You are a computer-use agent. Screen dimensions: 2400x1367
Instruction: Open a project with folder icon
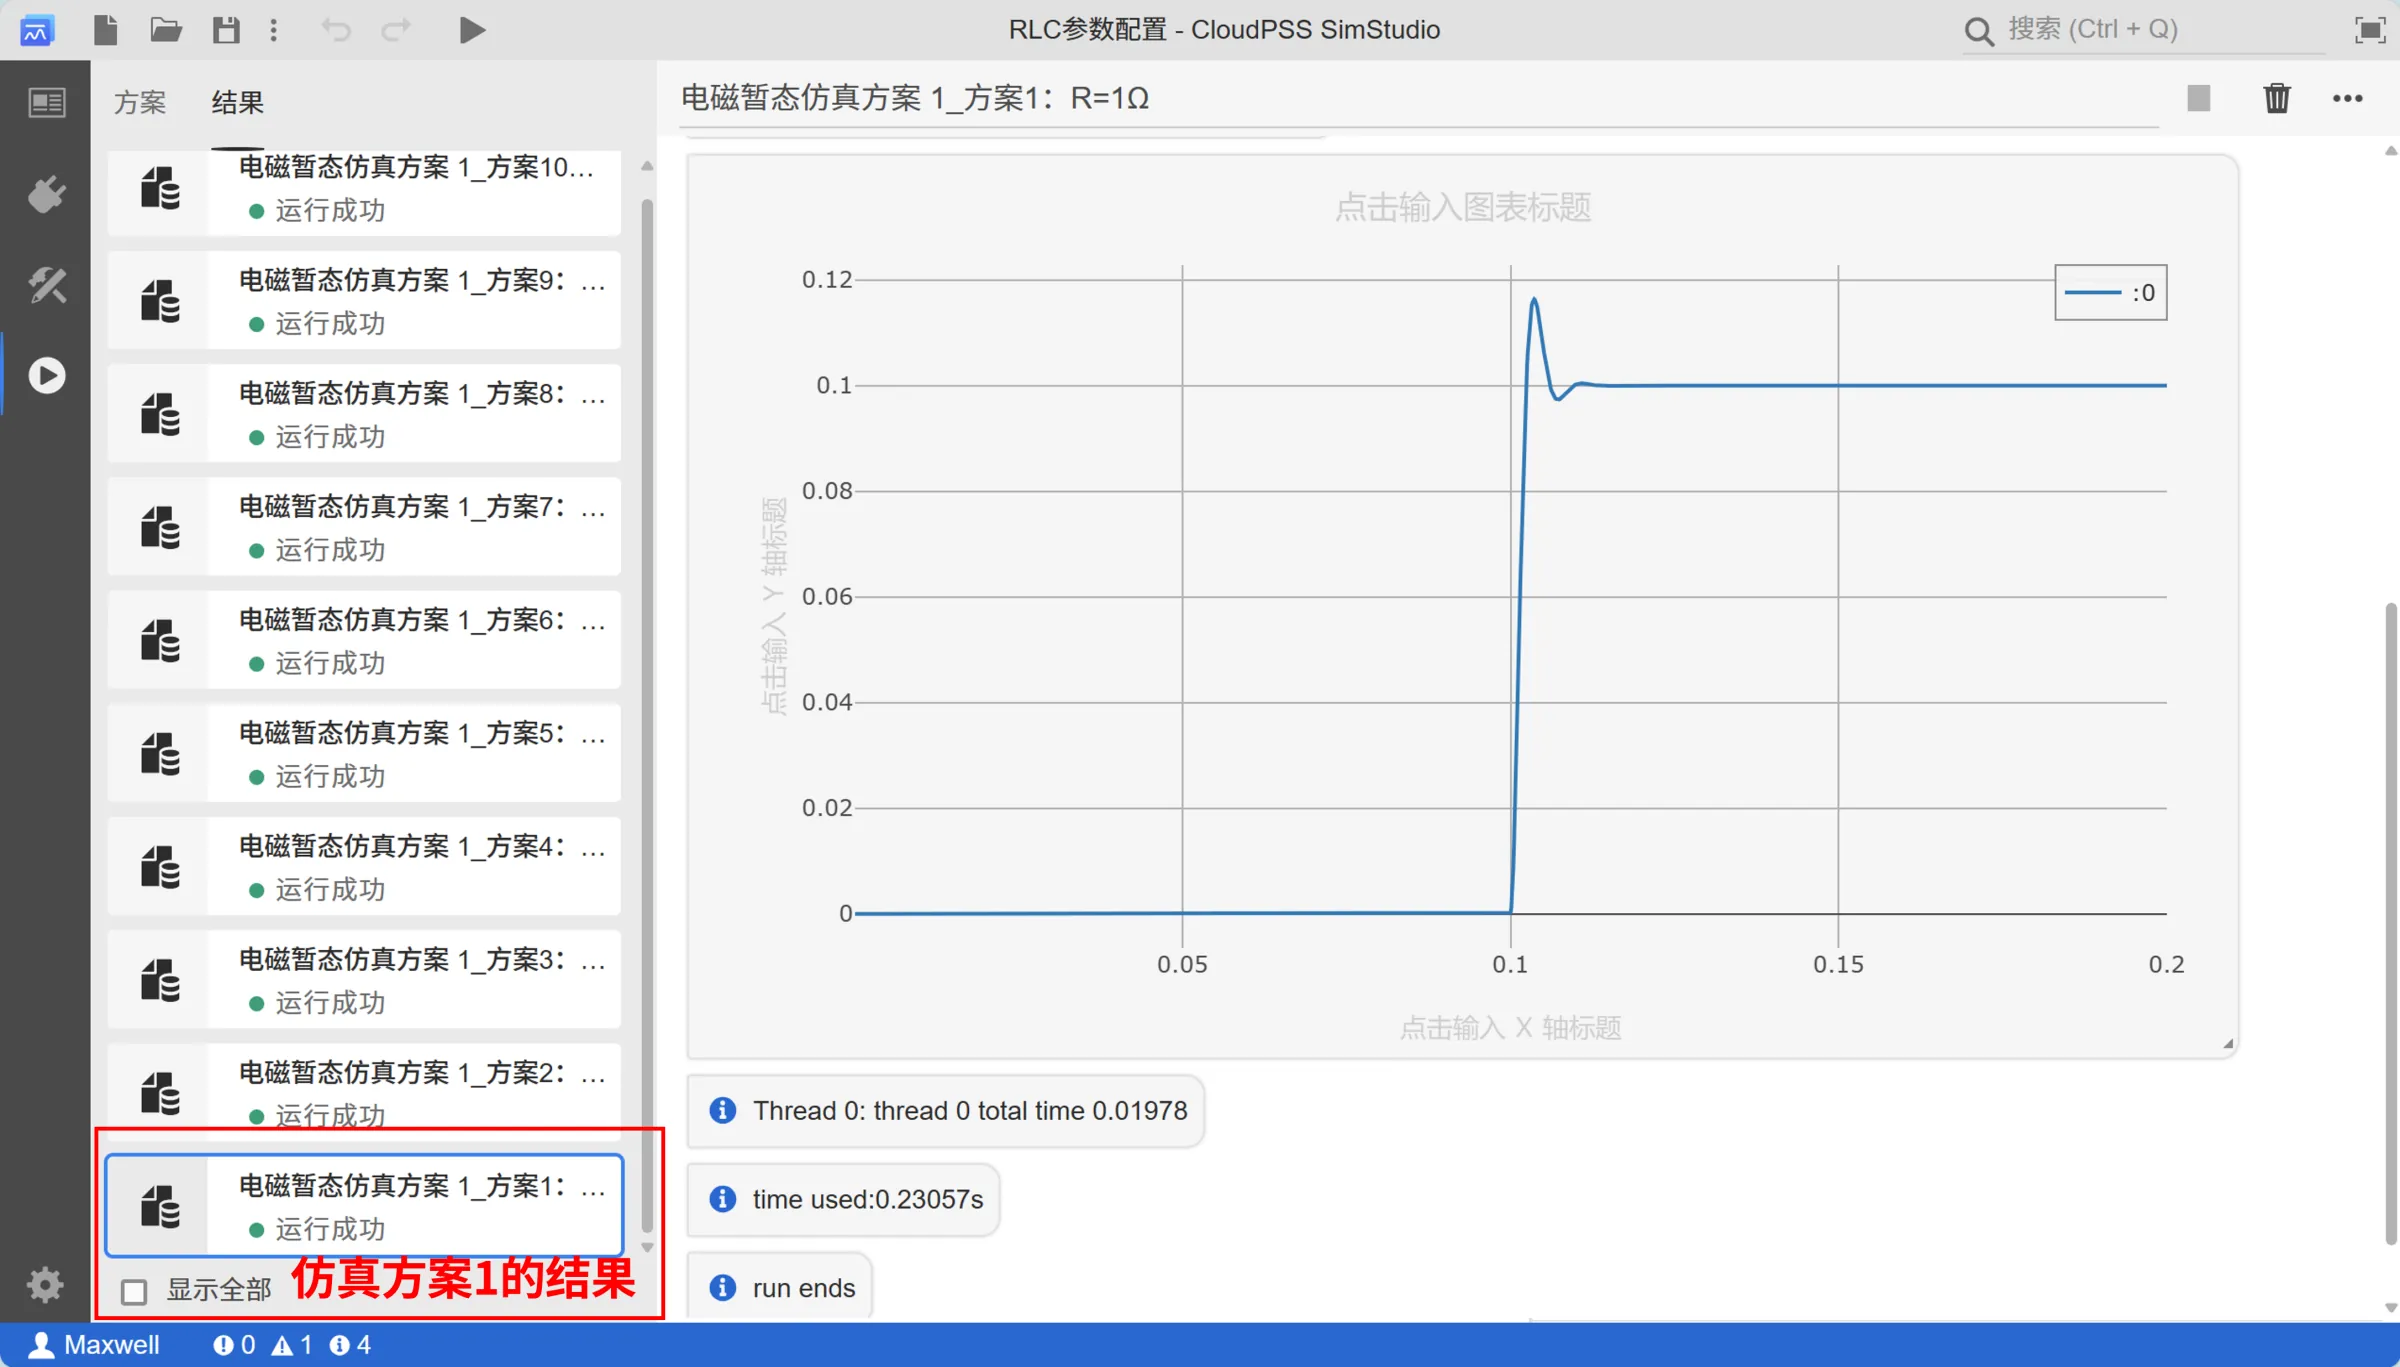click(166, 30)
